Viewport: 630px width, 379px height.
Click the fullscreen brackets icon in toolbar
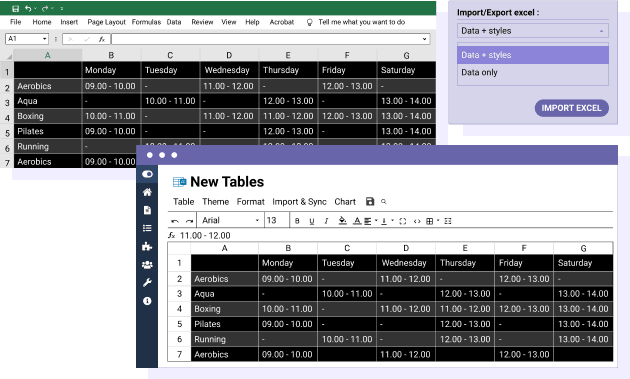tap(403, 221)
